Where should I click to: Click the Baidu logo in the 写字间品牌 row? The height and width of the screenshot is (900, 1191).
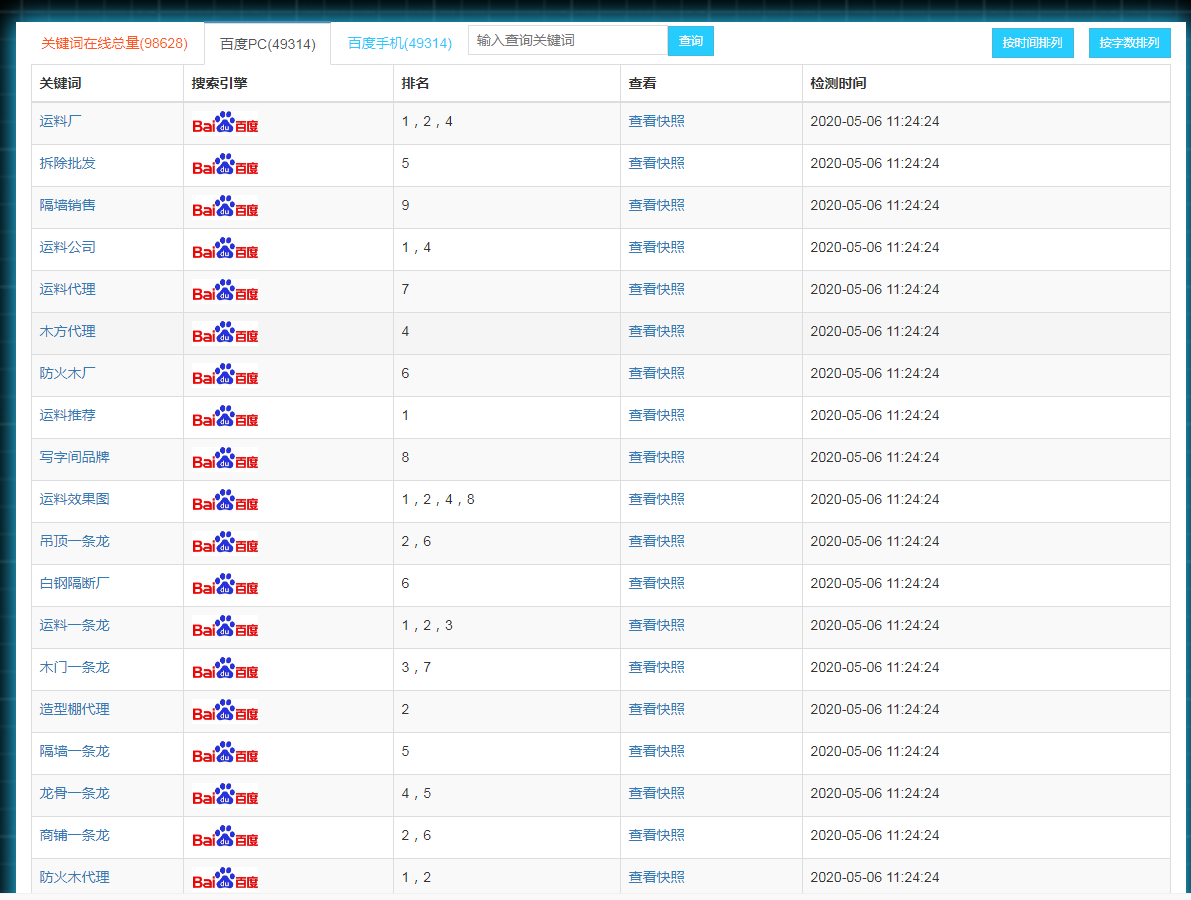[x=225, y=459]
